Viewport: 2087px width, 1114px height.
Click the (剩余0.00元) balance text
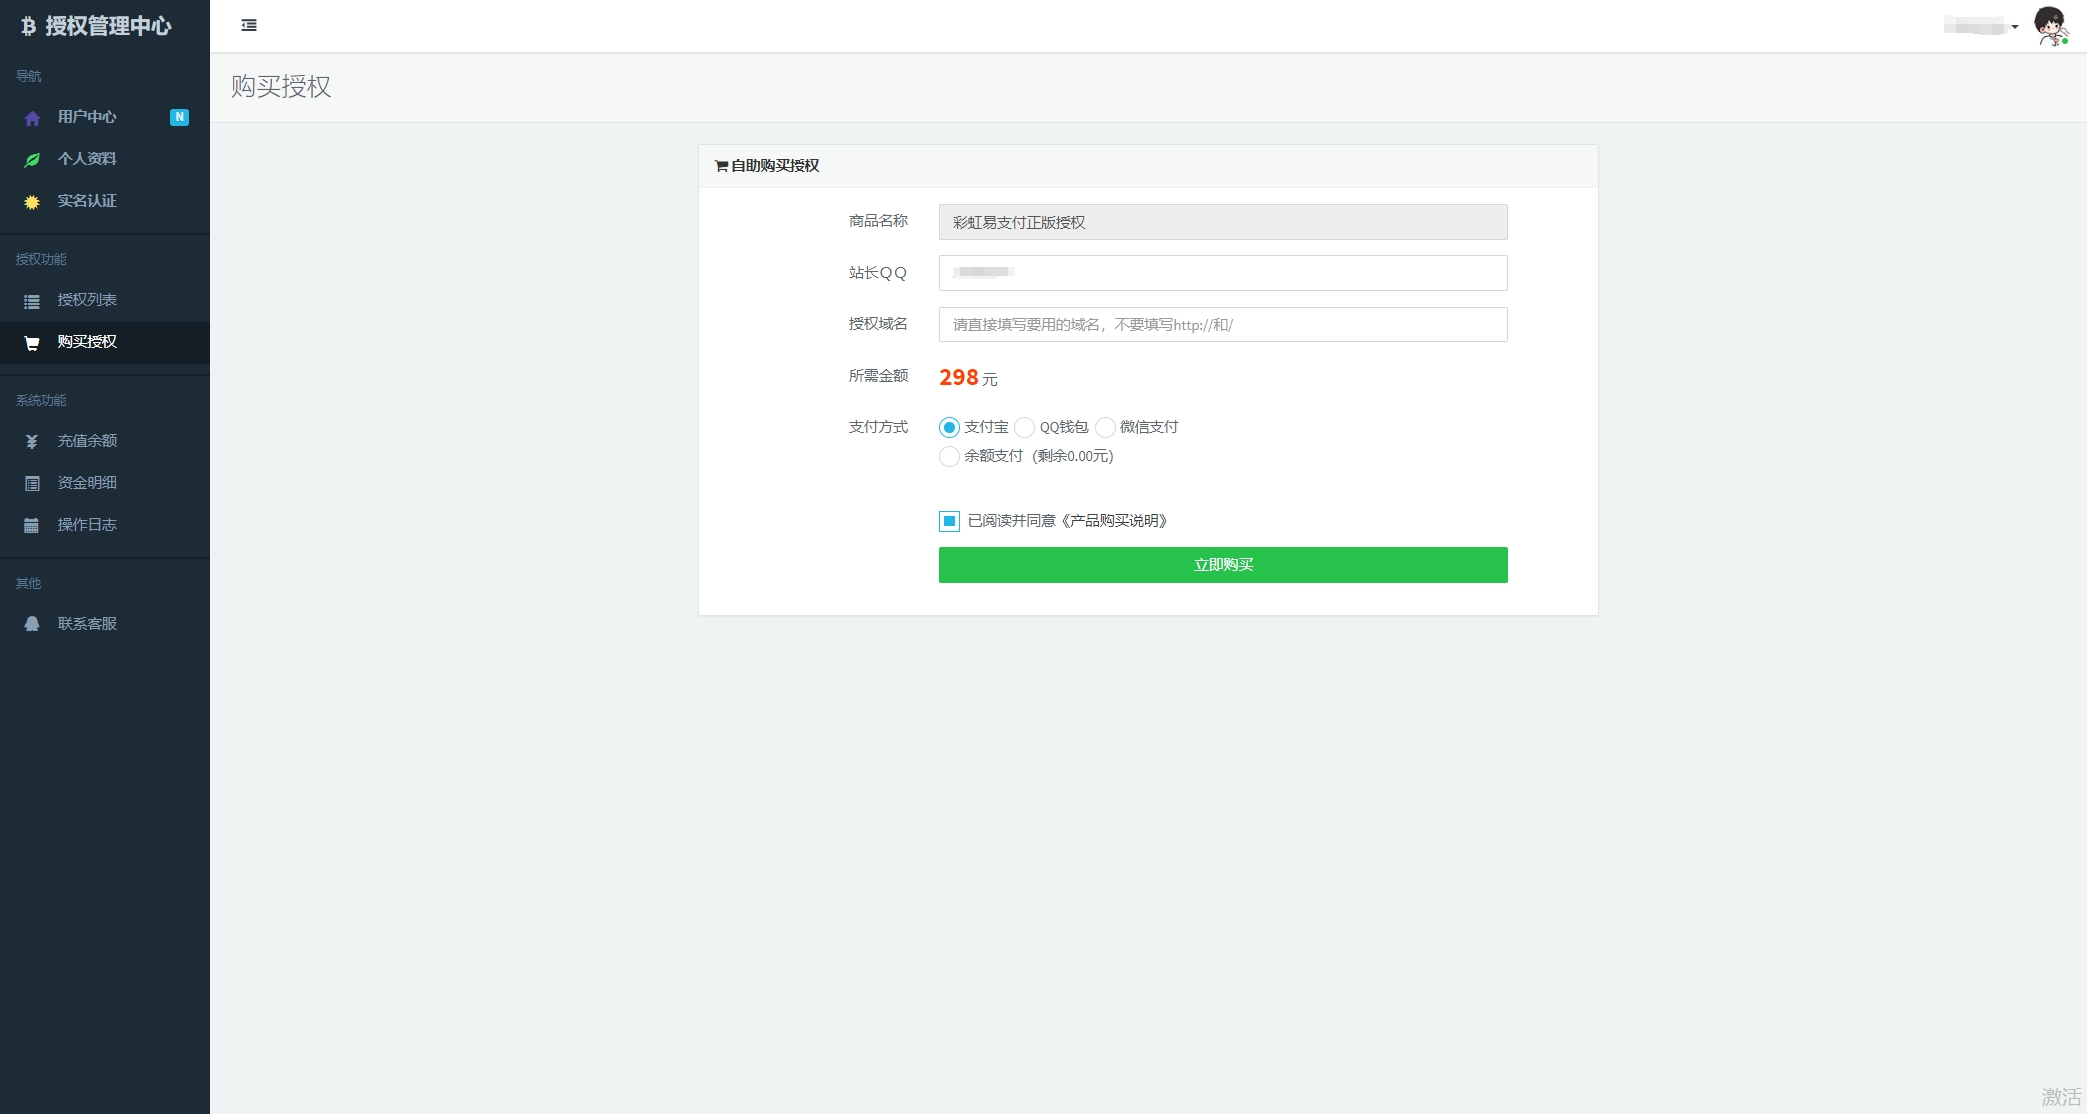pos(1073,456)
